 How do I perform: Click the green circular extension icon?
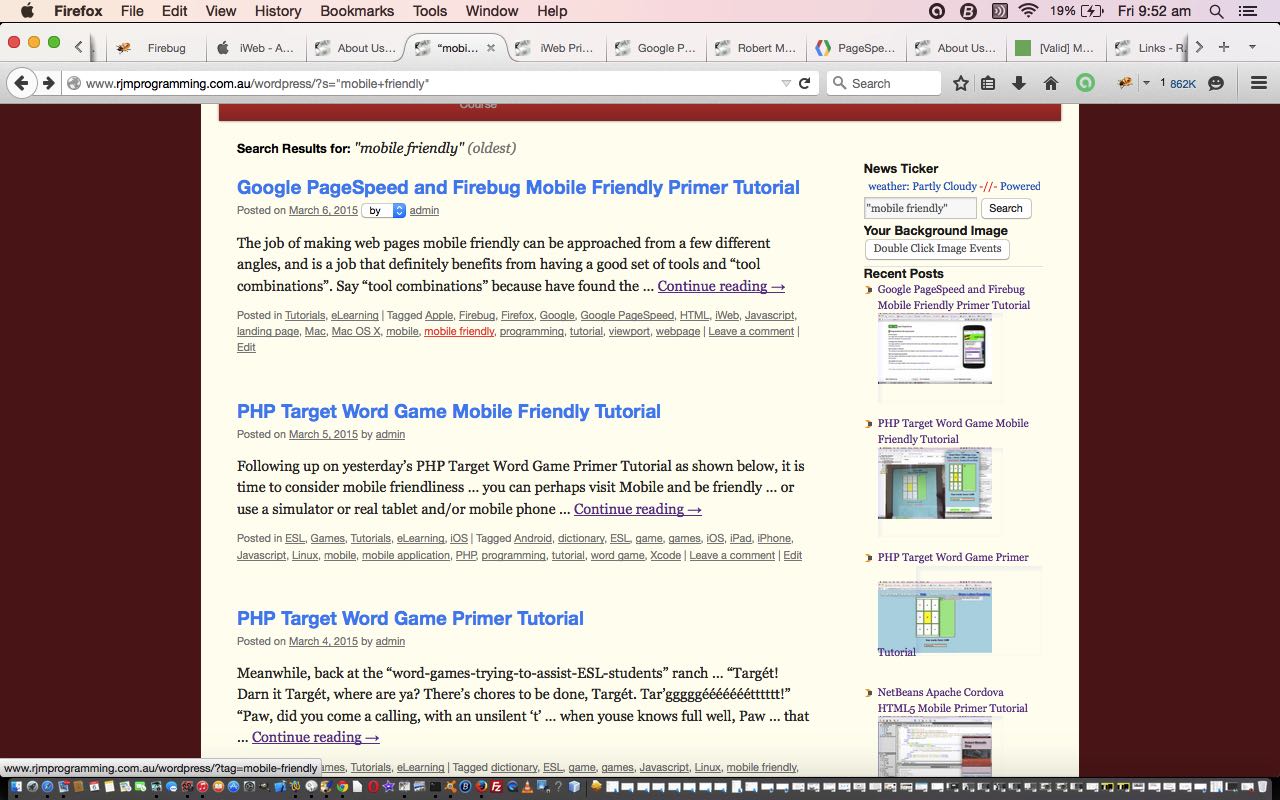(1085, 84)
